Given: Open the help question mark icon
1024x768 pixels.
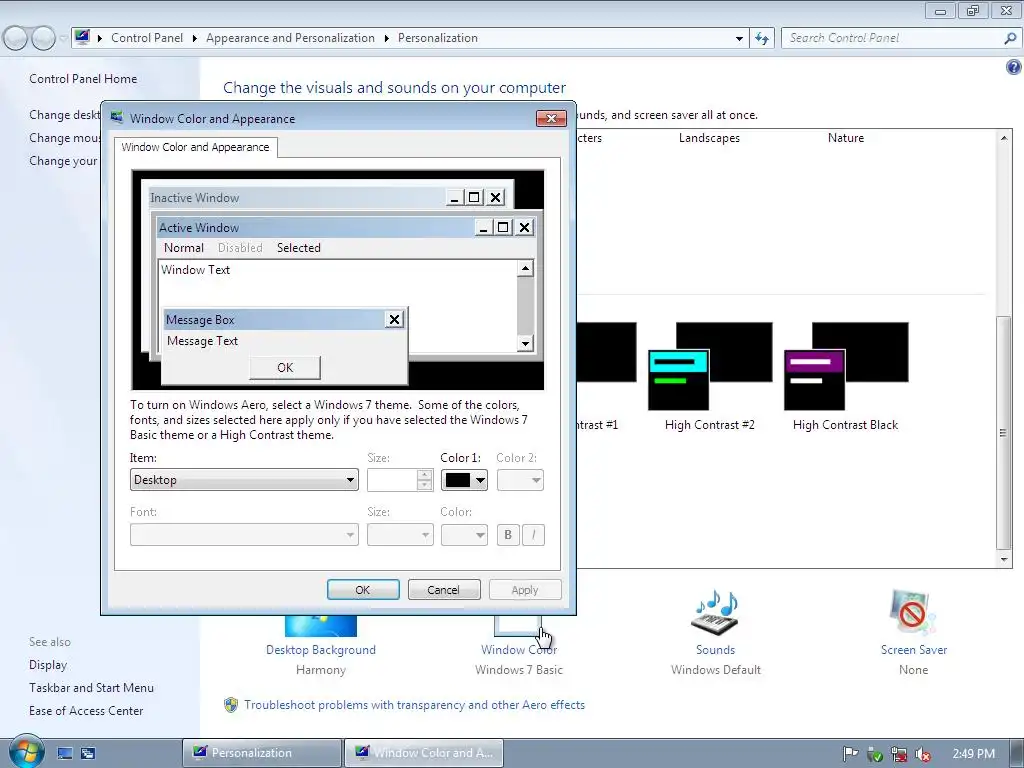Looking at the screenshot, I should tap(1014, 67).
